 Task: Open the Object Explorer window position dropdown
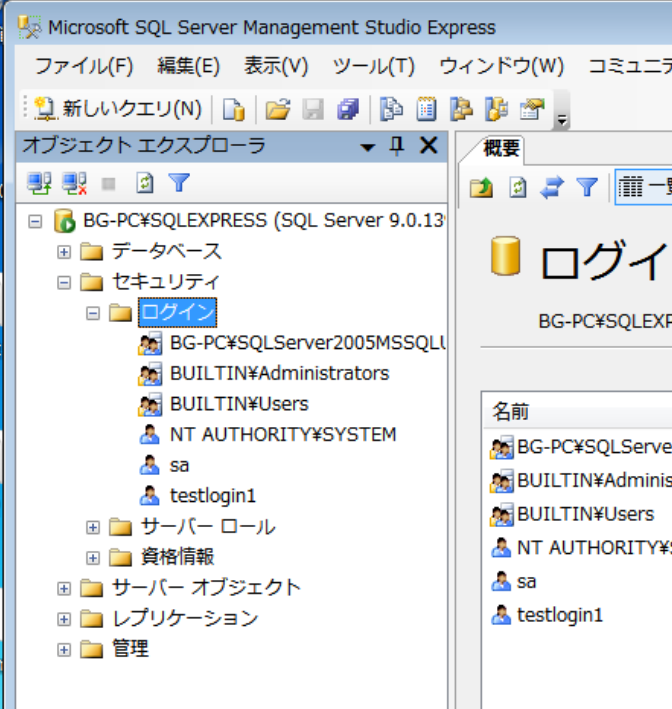click(368, 147)
